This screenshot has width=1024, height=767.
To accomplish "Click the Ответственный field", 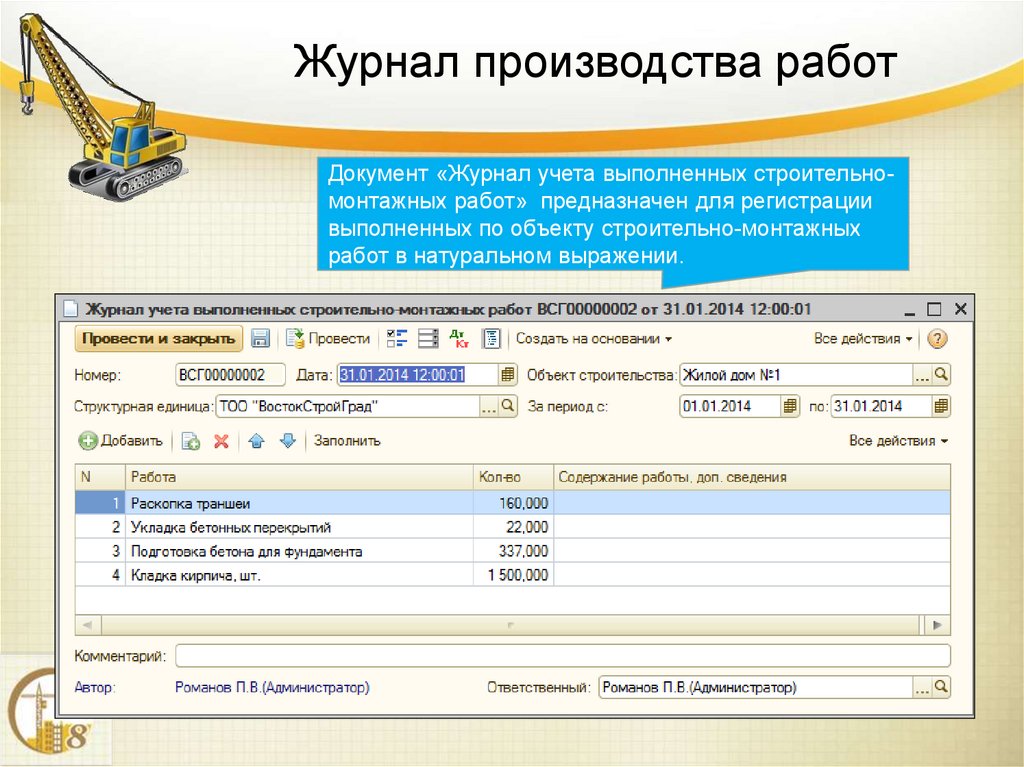I will click(756, 687).
